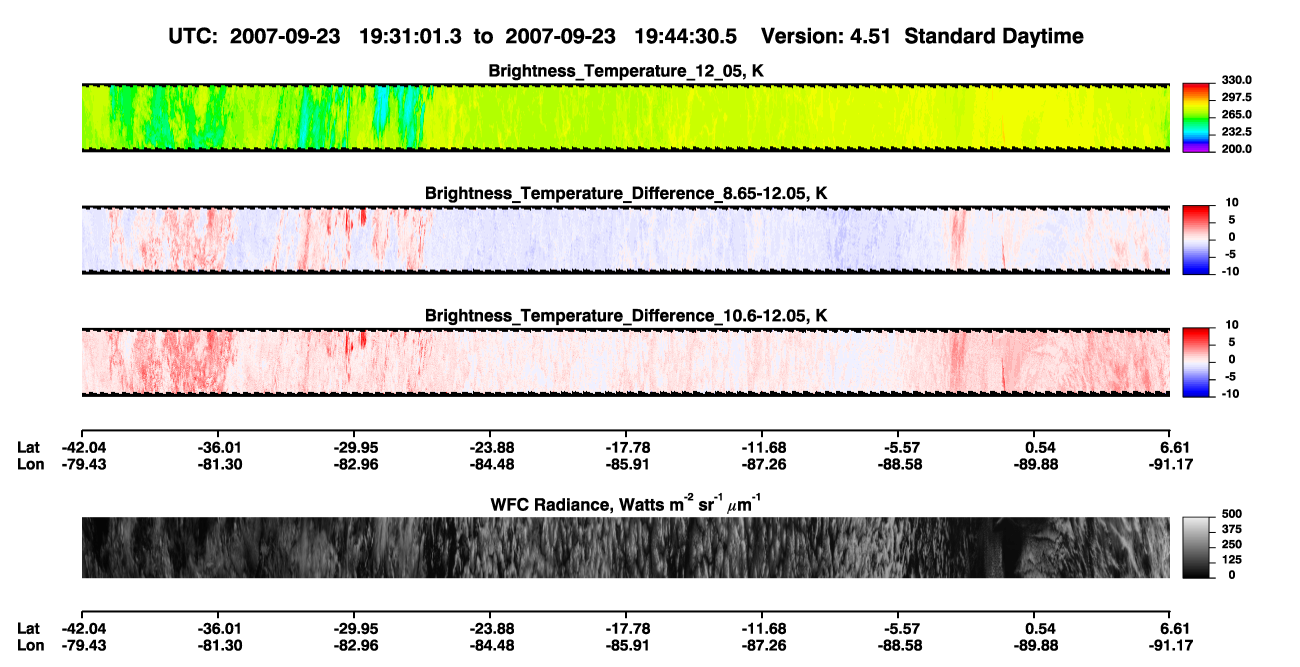
Task: Click the 8.65-12.05 temperature difference strip
Action: 625,240
